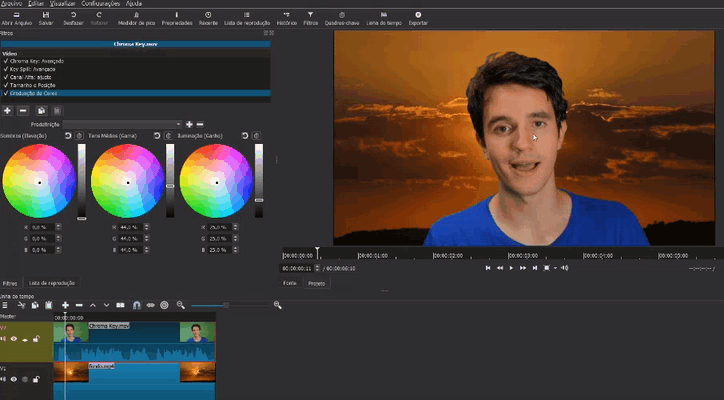Disable the Tamanho e Posição filter checkbox
The height and width of the screenshot is (400, 724).
(6, 85)
